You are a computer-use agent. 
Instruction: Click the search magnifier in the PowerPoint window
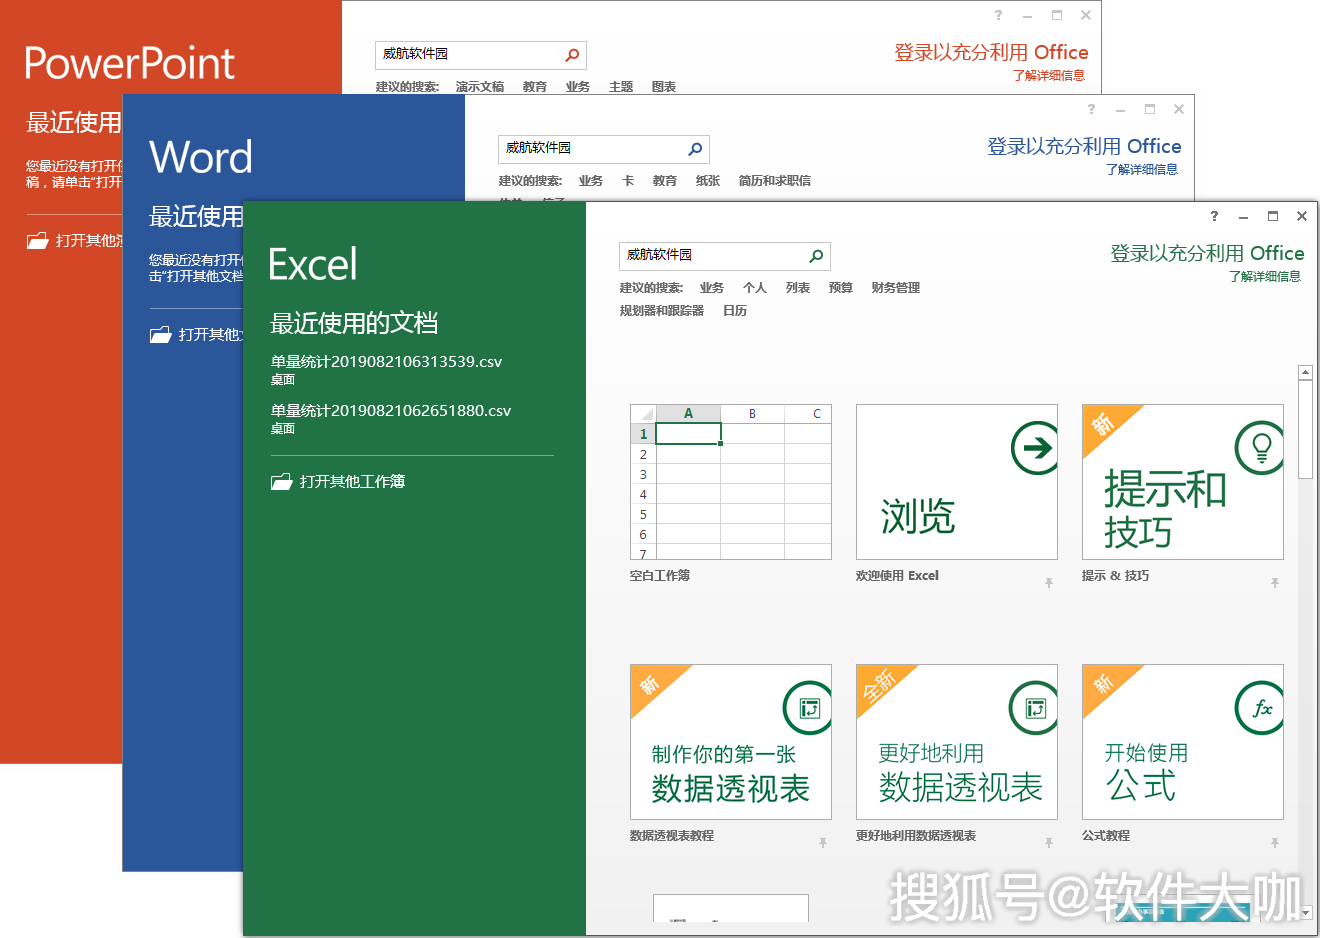point(572,55)
